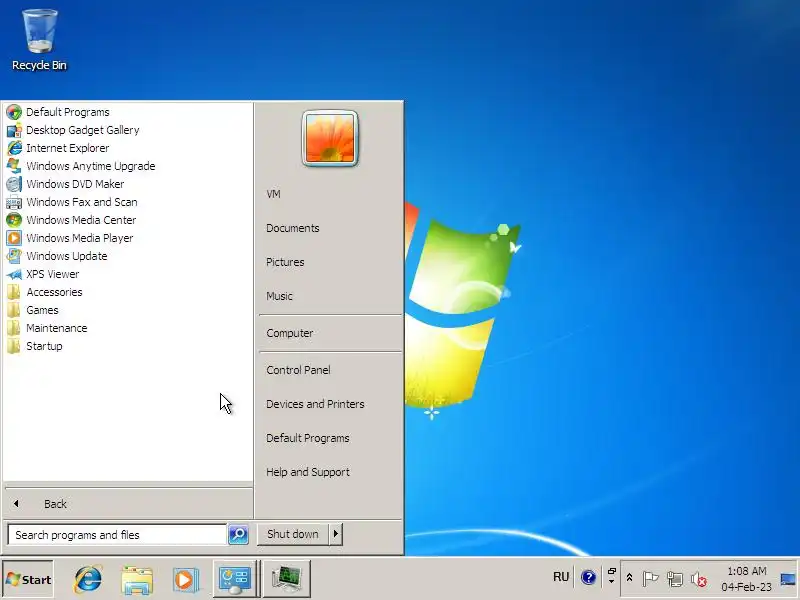The height and width of the screenshot is (600, 800).
Task: Click the Windows Update icon
Action: [14, 256]
